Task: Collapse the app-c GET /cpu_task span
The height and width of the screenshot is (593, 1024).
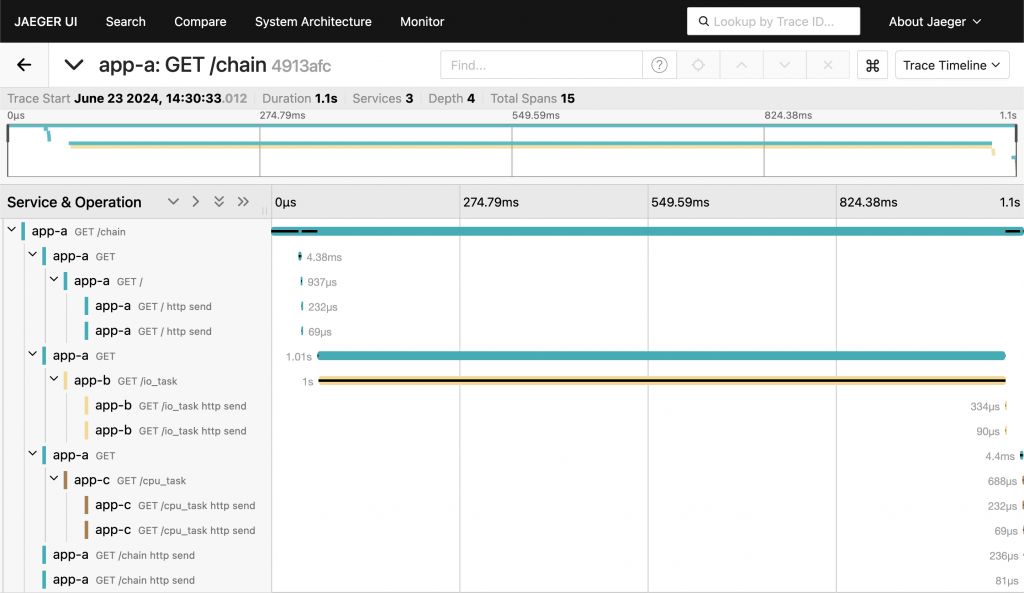Action: (54, 478)
